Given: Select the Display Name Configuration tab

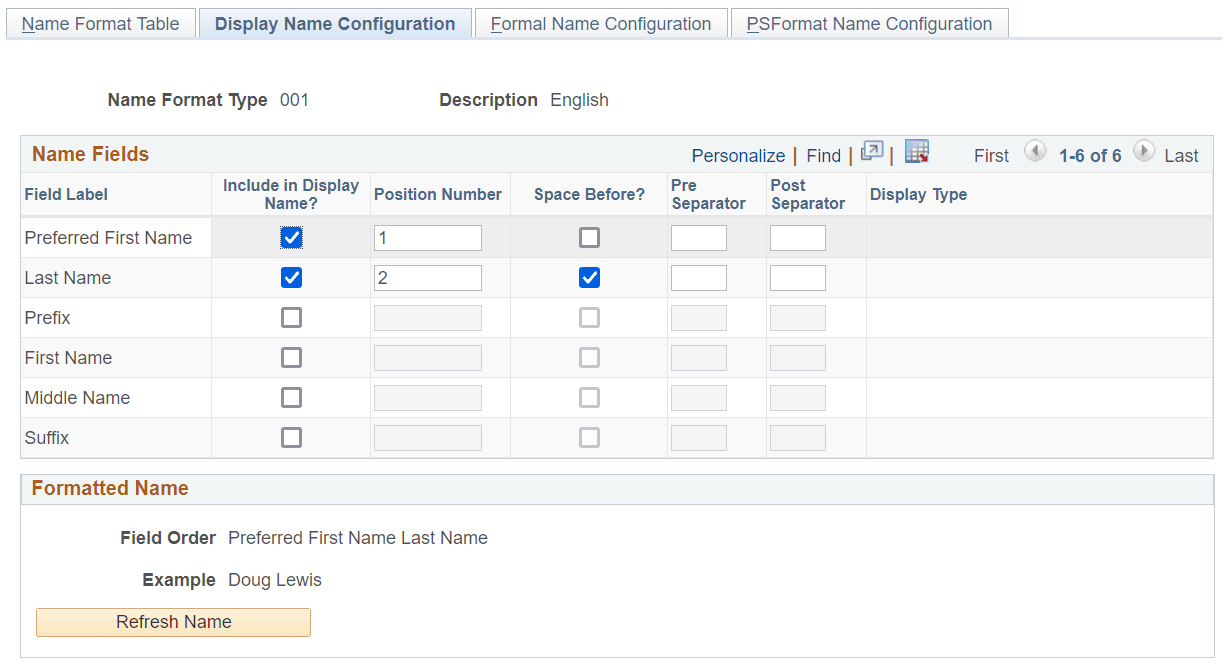Looking at the screenshot, I should (335, 22).
